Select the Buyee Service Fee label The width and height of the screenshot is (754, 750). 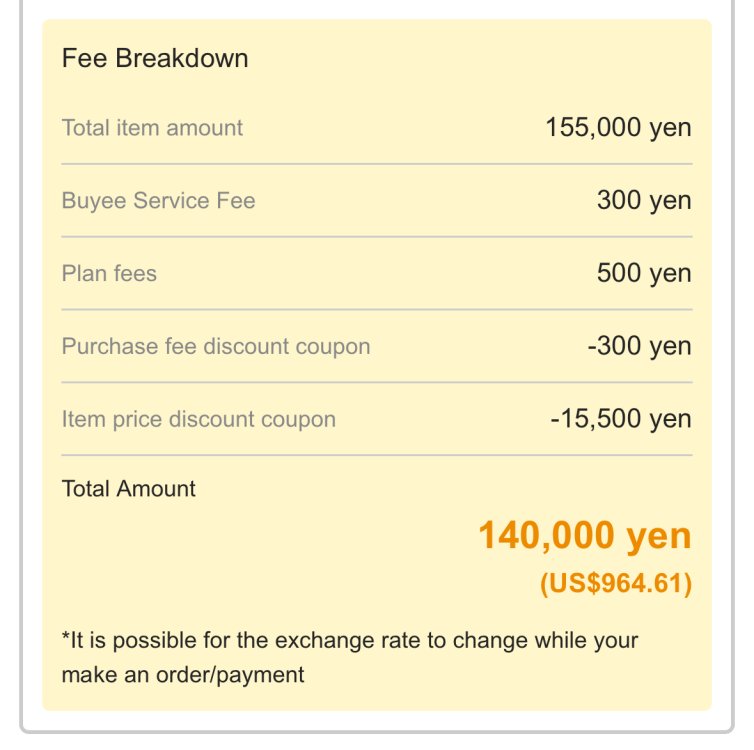click(158, 201)
